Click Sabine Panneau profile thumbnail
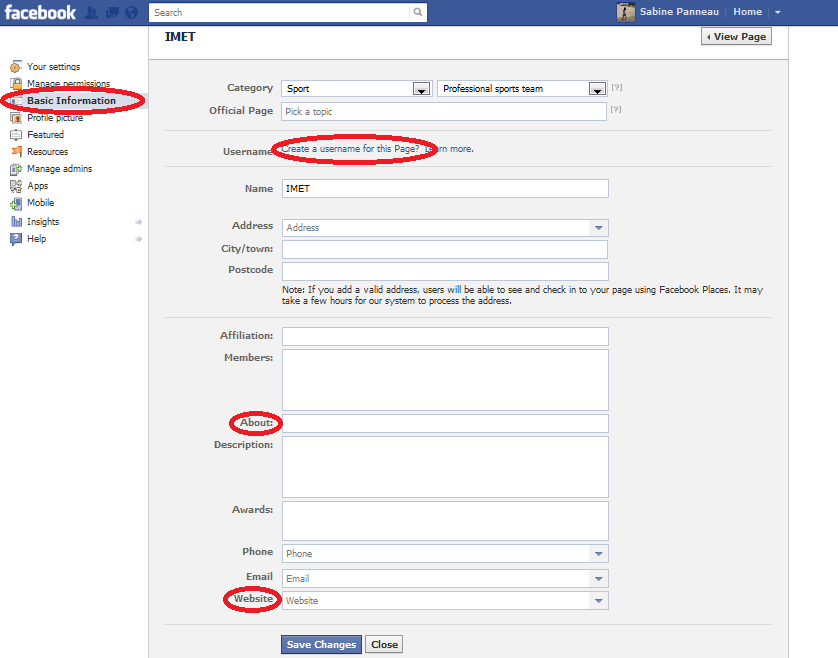The image size is (838, 658). click(625, 12)
